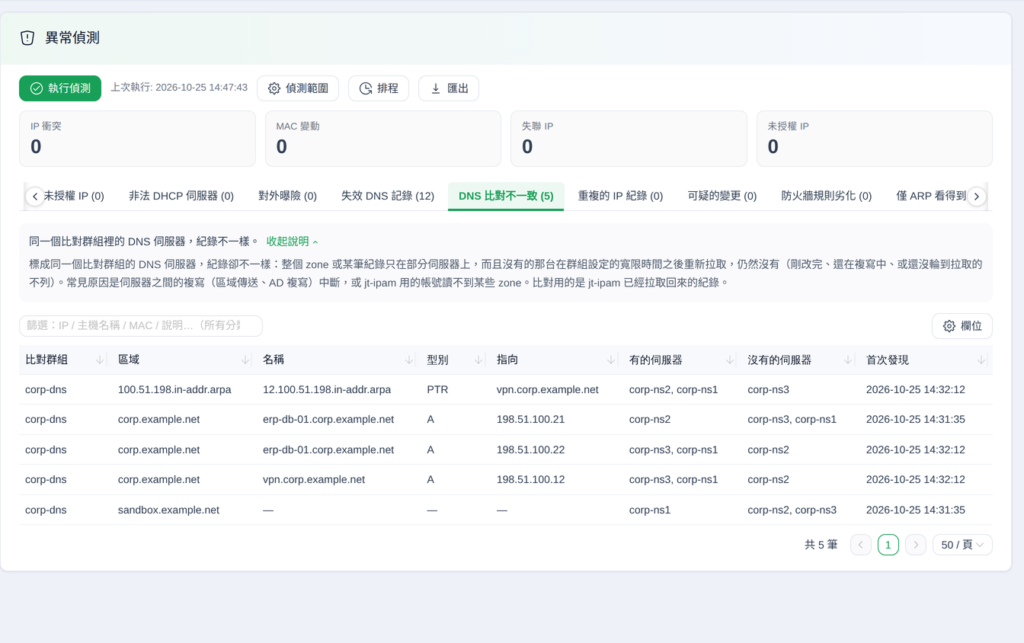Go to the previous page arrow
Image resolution: width=1024 pixels, height=643 pixels.
861,544
